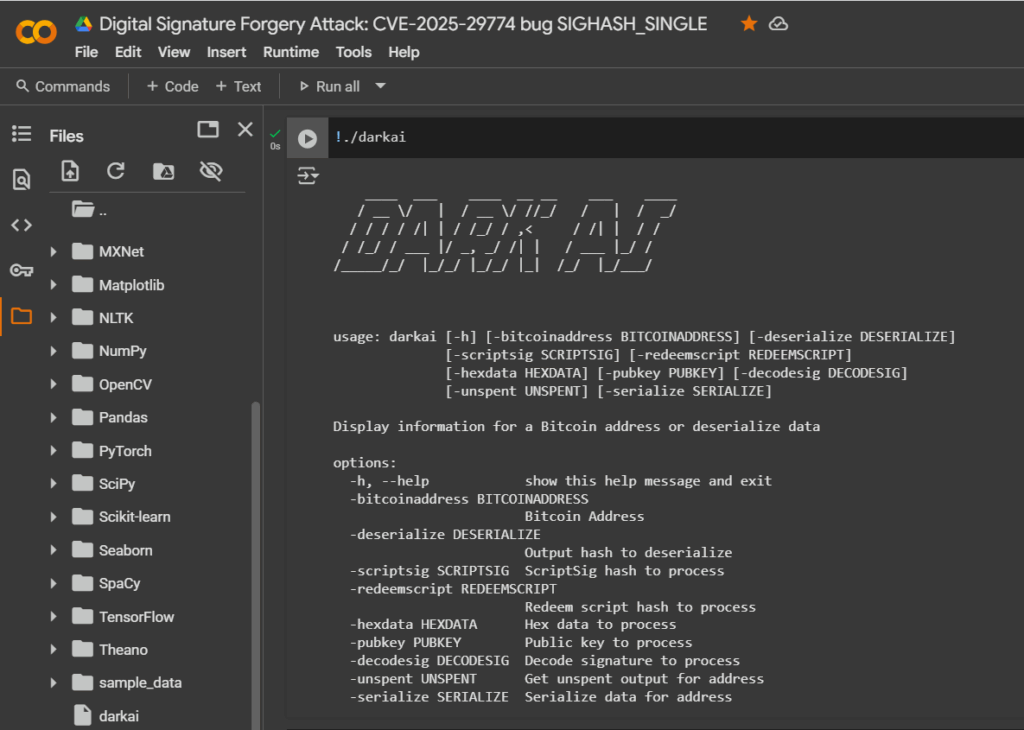Image resolution: width=1024 pixels, height=730 pixels.
Task: Open the Runtime menu
Action: click(291, 52)
